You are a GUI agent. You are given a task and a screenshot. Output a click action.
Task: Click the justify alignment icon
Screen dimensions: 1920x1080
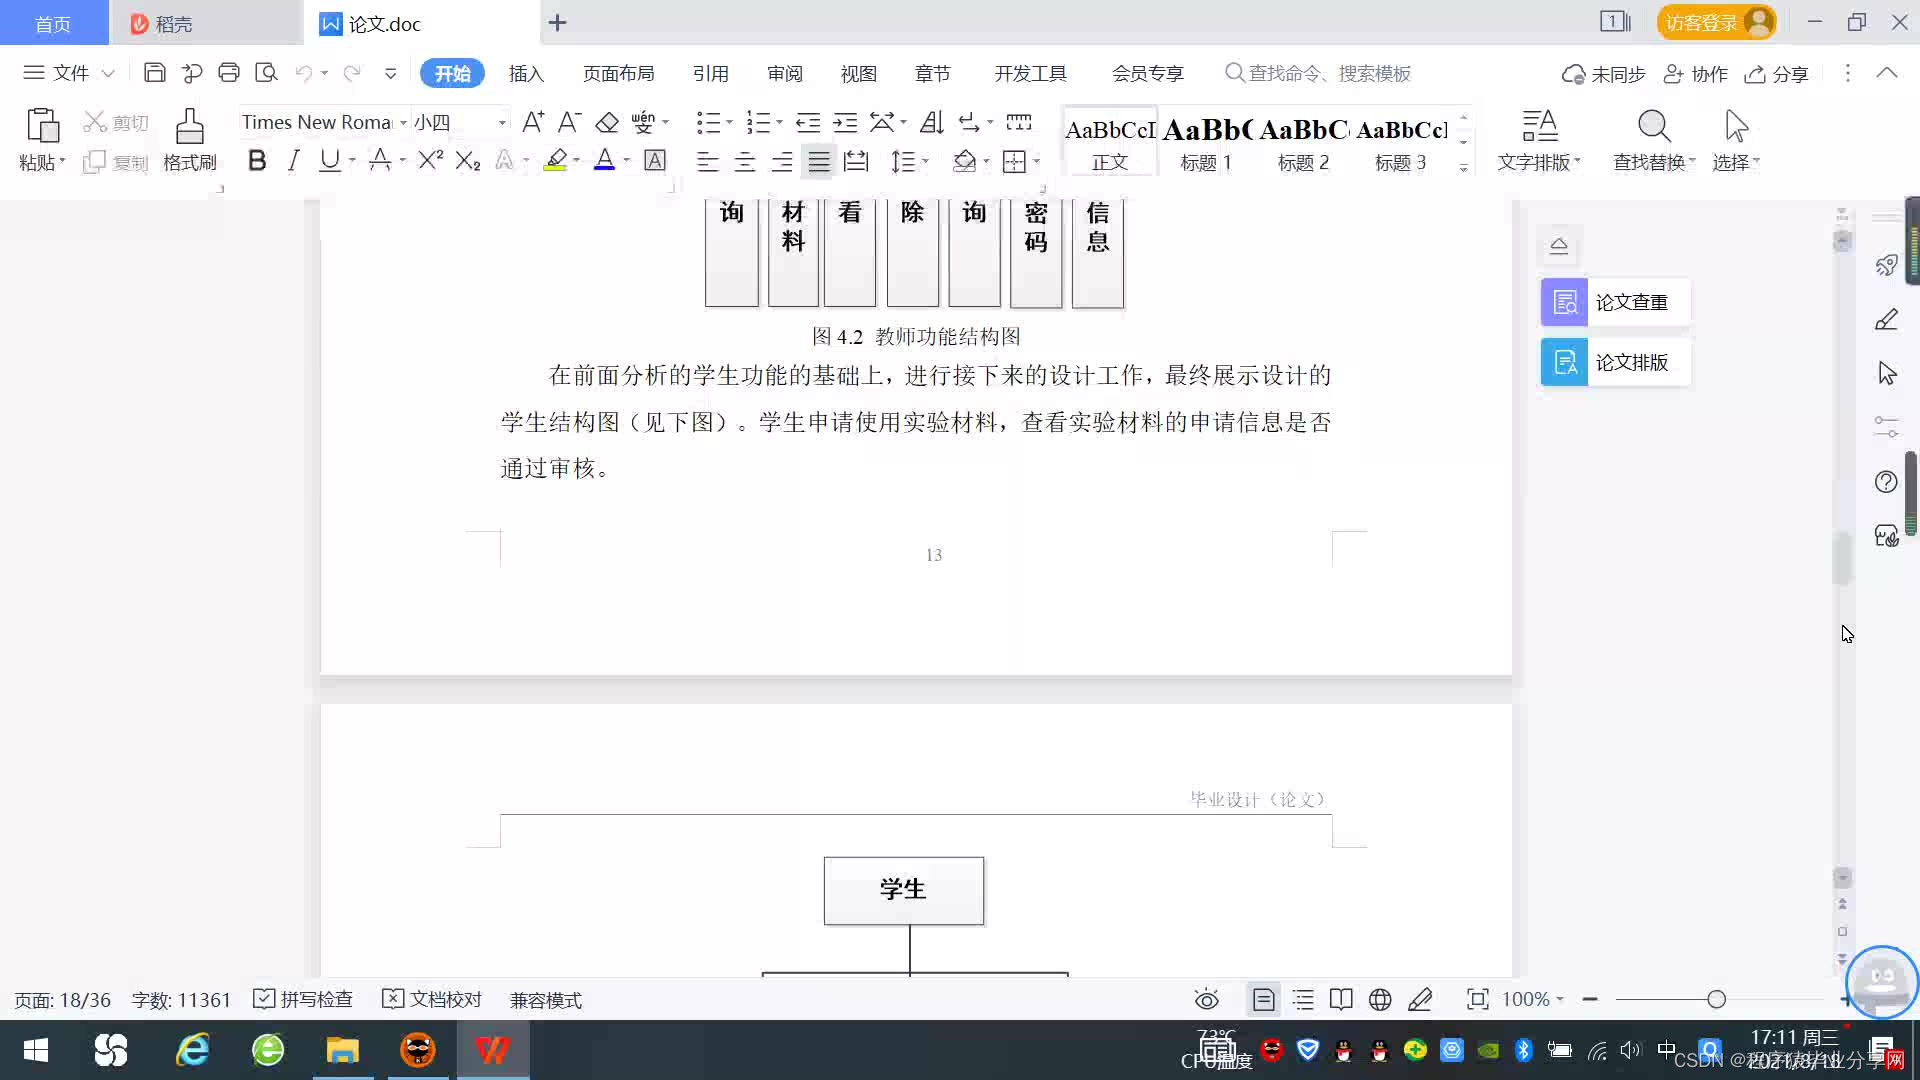(x=819, y=161)
